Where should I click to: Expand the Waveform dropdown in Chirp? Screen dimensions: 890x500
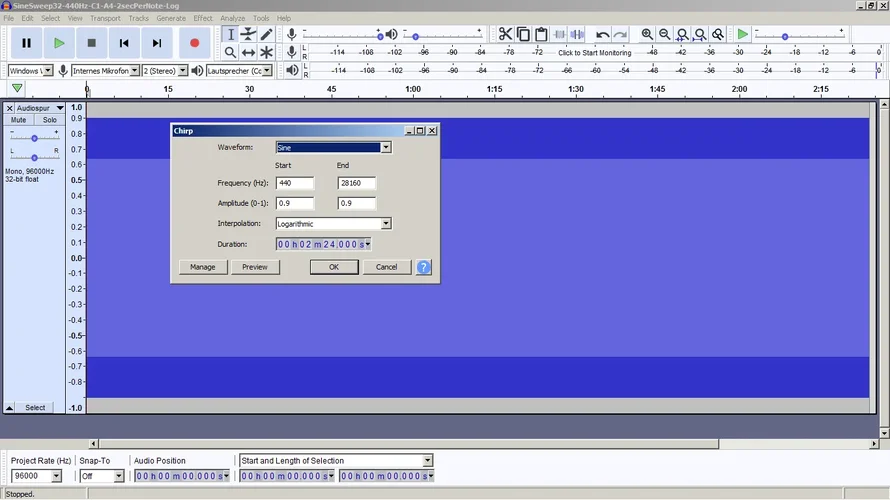tap(386, 148)
